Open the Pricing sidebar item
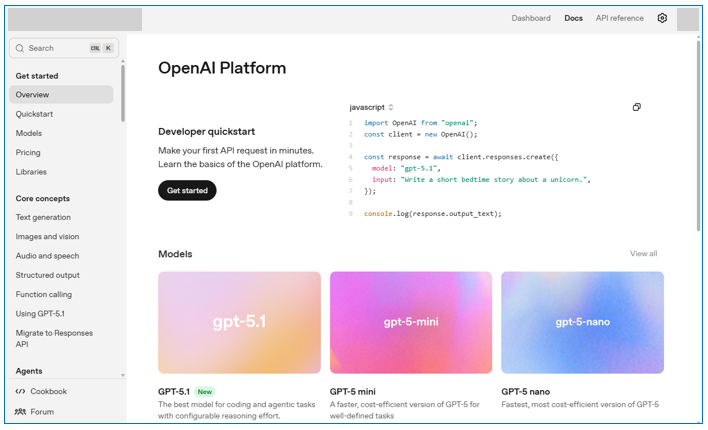The image size is (708, 430). 28,152
